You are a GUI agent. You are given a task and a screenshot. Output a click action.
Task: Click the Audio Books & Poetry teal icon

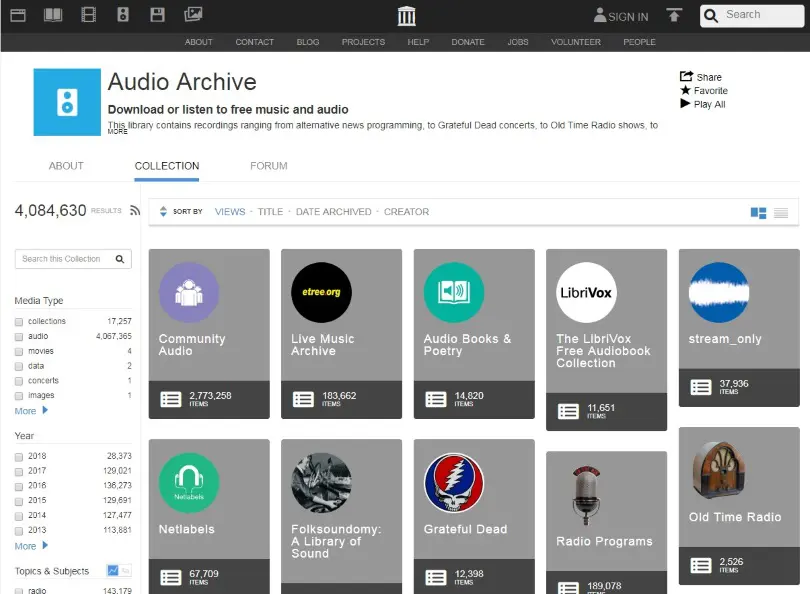click(x=454, y=292)
